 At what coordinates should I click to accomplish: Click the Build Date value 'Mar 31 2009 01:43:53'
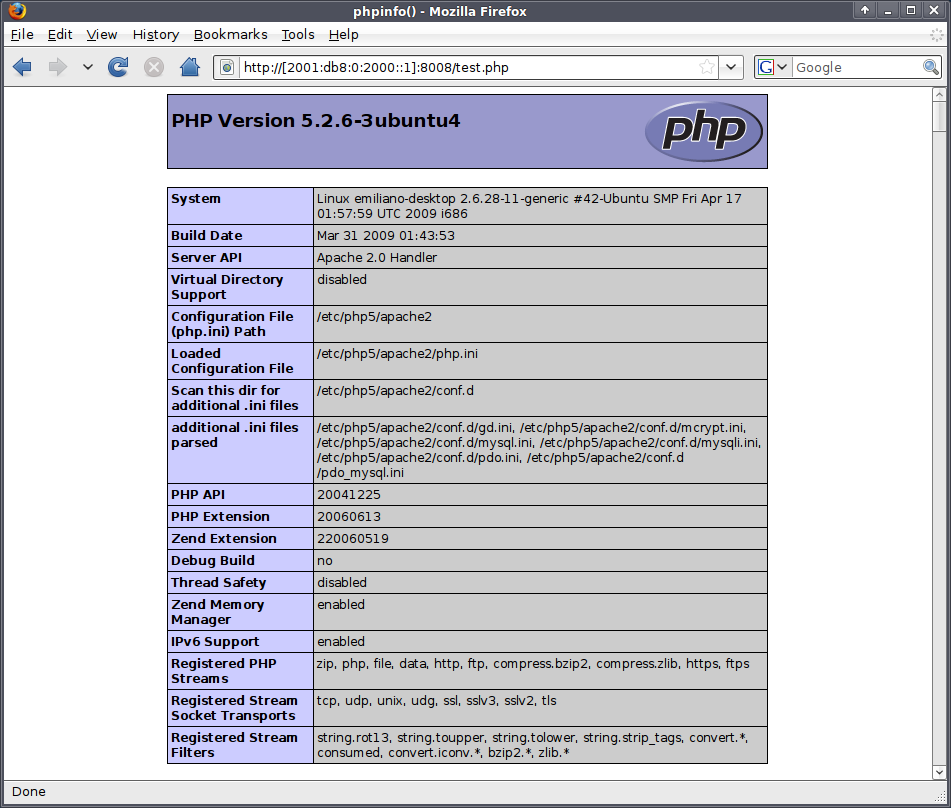click(x=386, y=235)
